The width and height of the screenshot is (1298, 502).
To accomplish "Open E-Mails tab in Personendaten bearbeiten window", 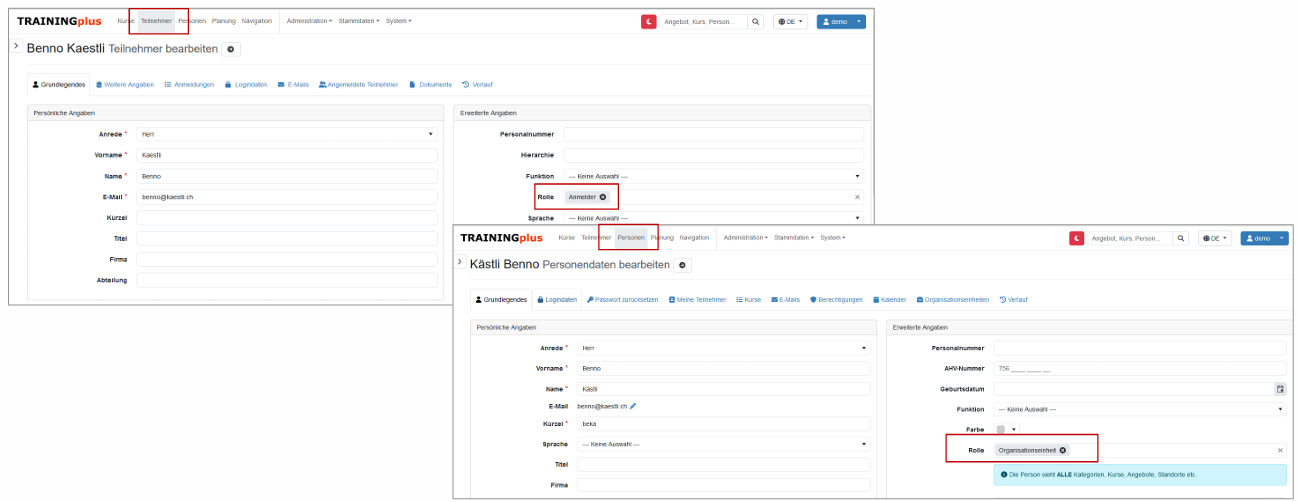I will 786,299.
